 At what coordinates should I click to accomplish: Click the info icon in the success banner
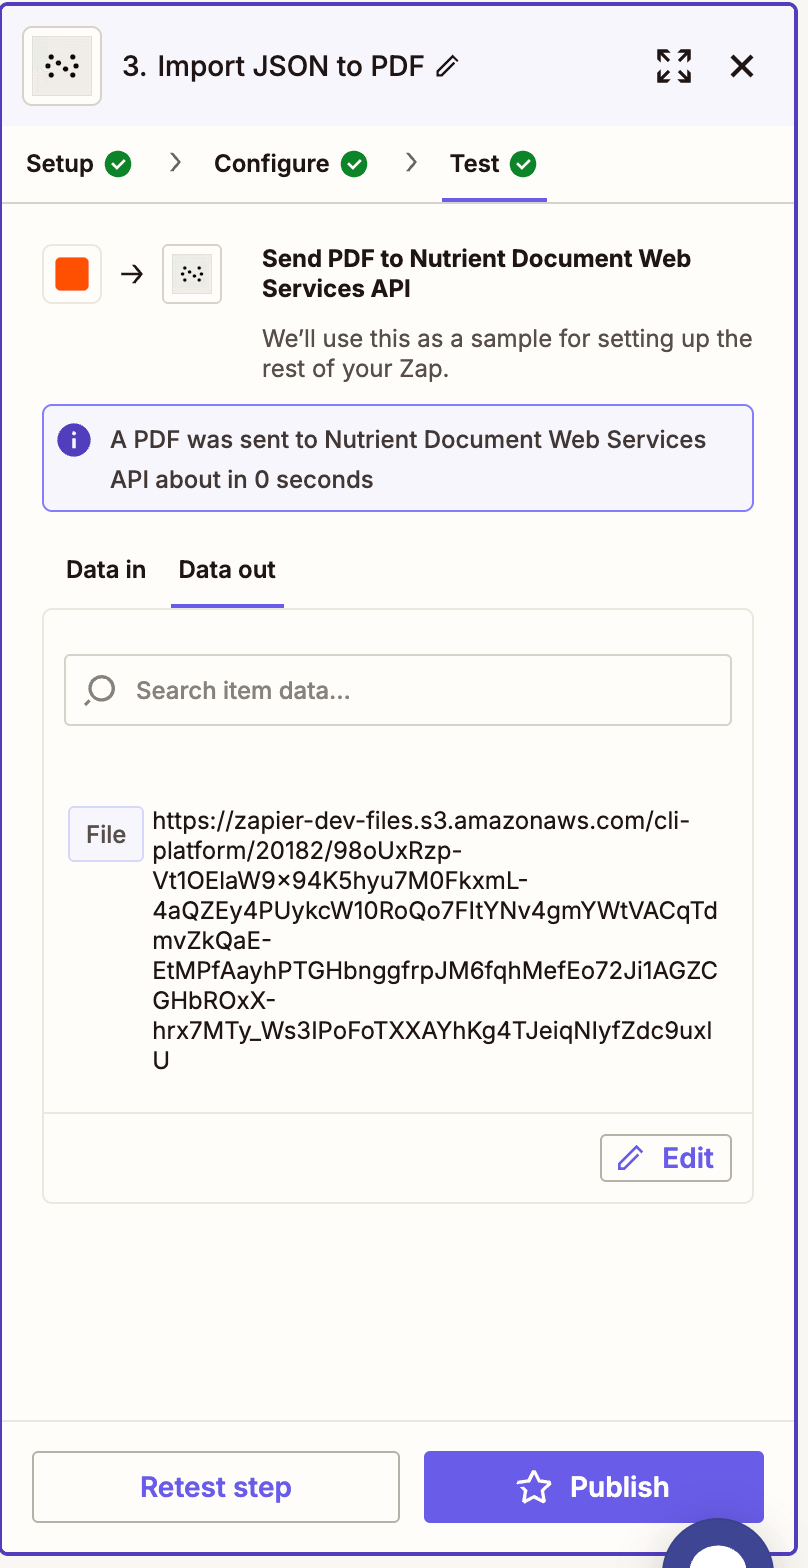click(x=73, y=440)
